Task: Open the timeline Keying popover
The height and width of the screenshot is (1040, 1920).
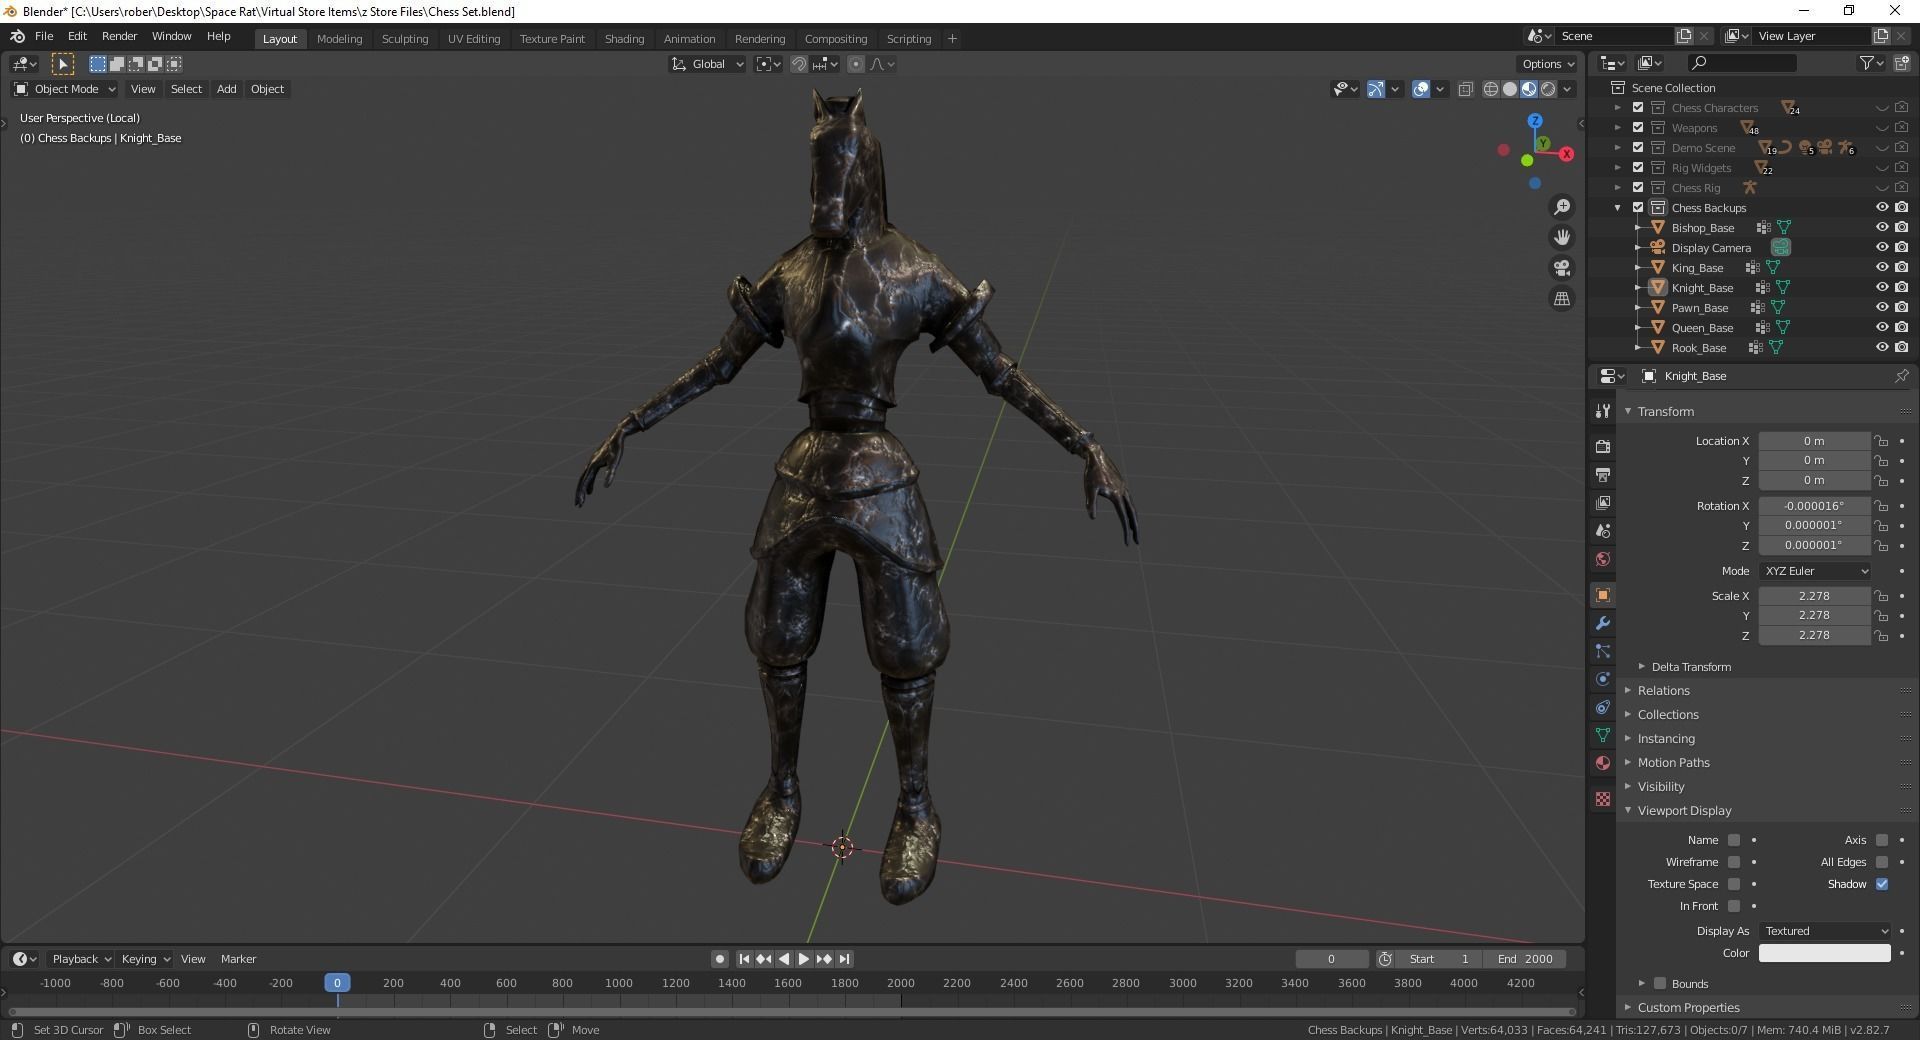Action: click(145, 959)
